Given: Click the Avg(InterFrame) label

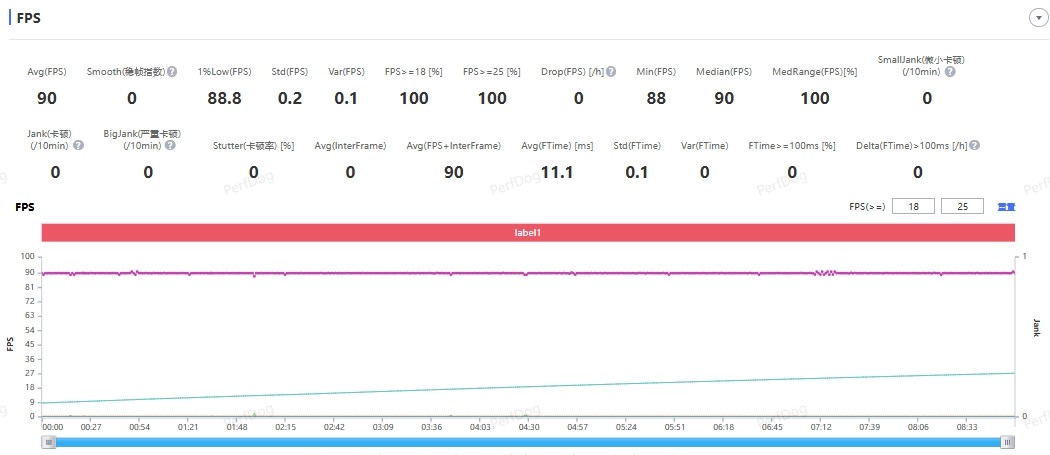Looking at the screenshot, I should click(x=350, y=146).
